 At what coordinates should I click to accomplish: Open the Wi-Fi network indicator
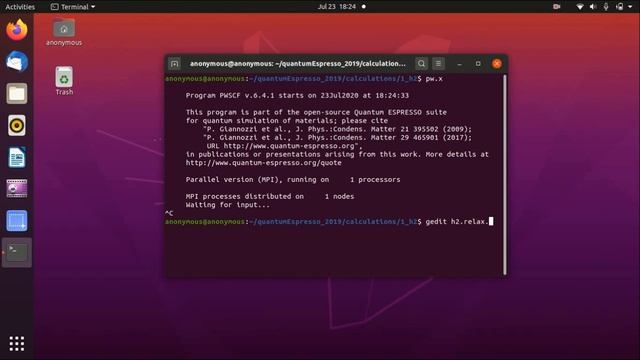click(x=580, y=7)
